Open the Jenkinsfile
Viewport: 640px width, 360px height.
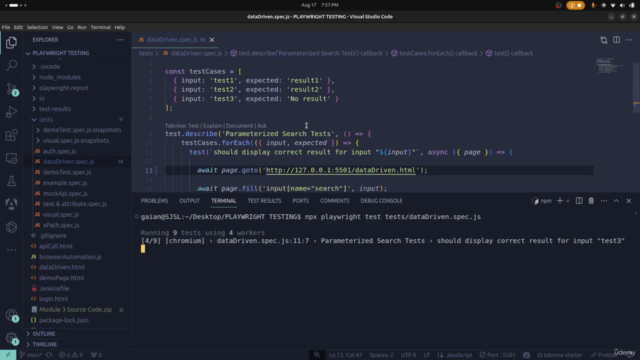(x=54, y=289)
